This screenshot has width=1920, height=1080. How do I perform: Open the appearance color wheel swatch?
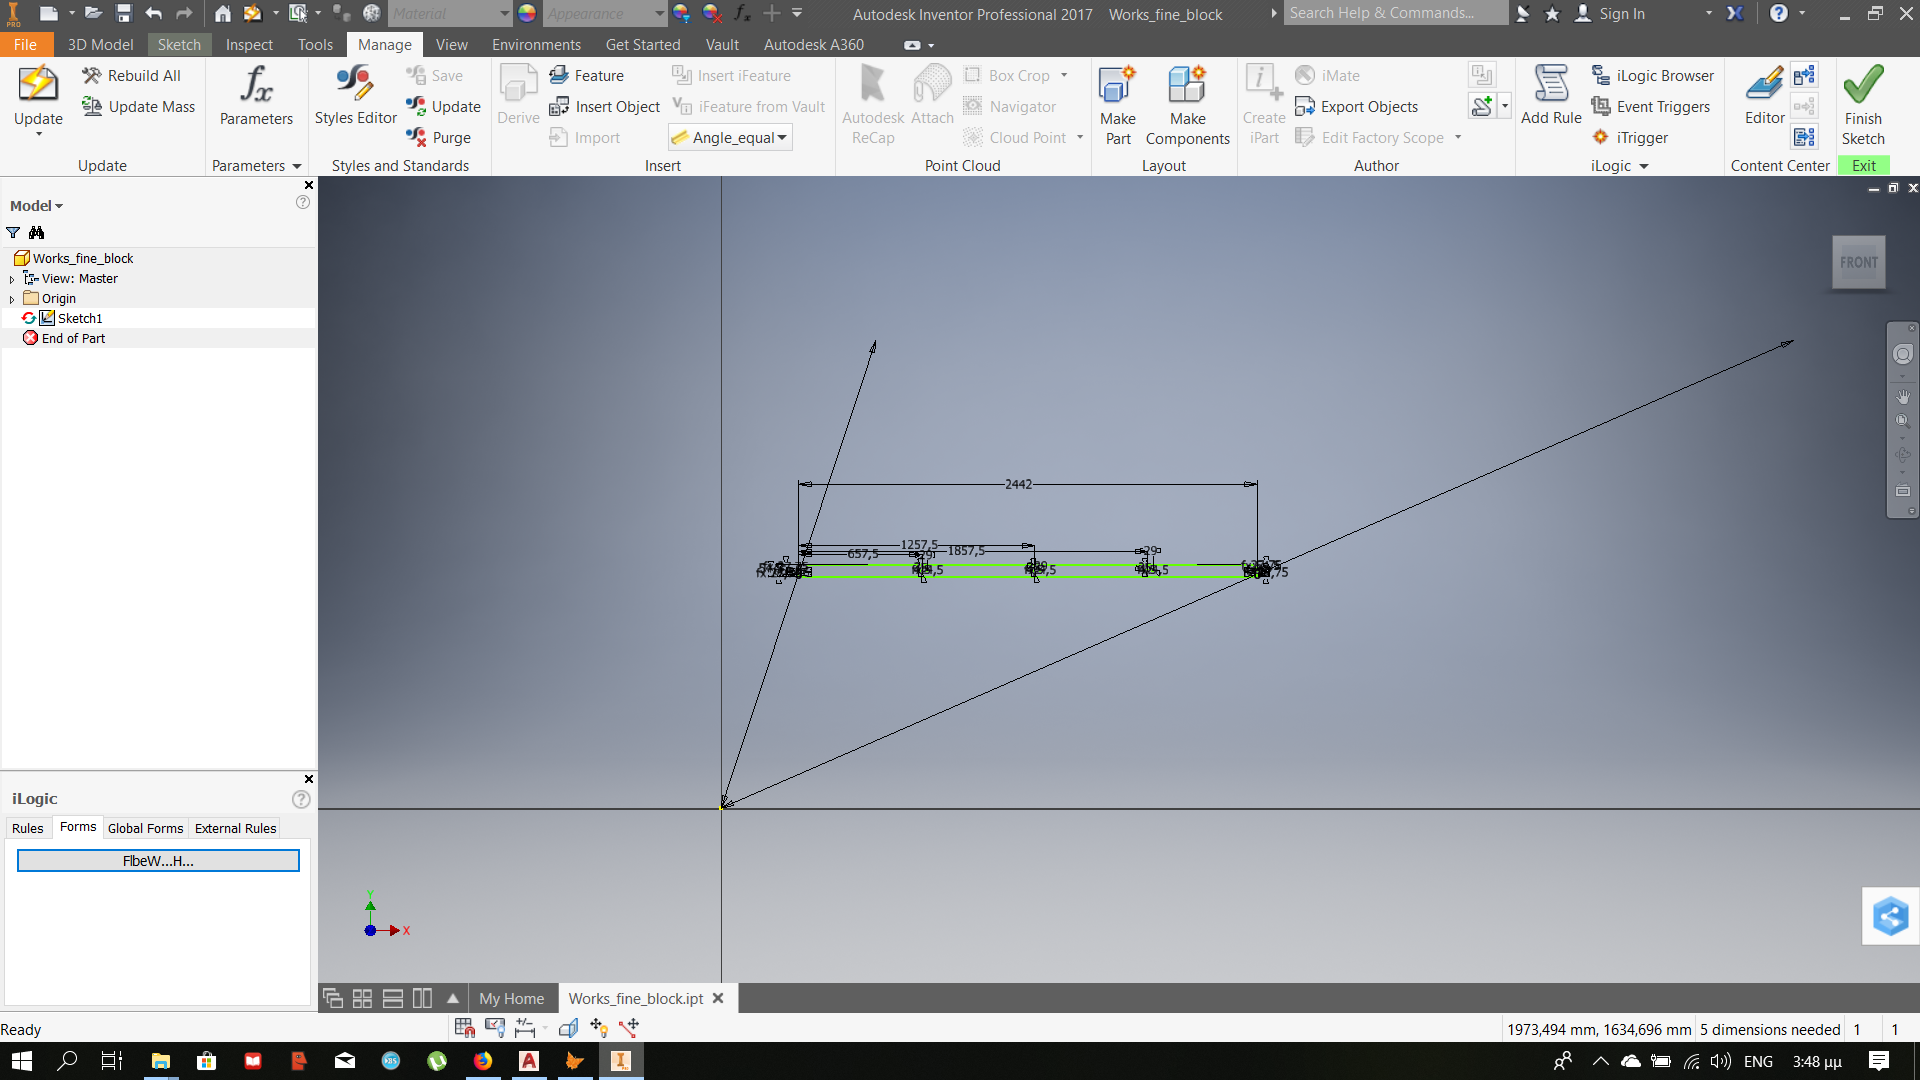(526, 13)
